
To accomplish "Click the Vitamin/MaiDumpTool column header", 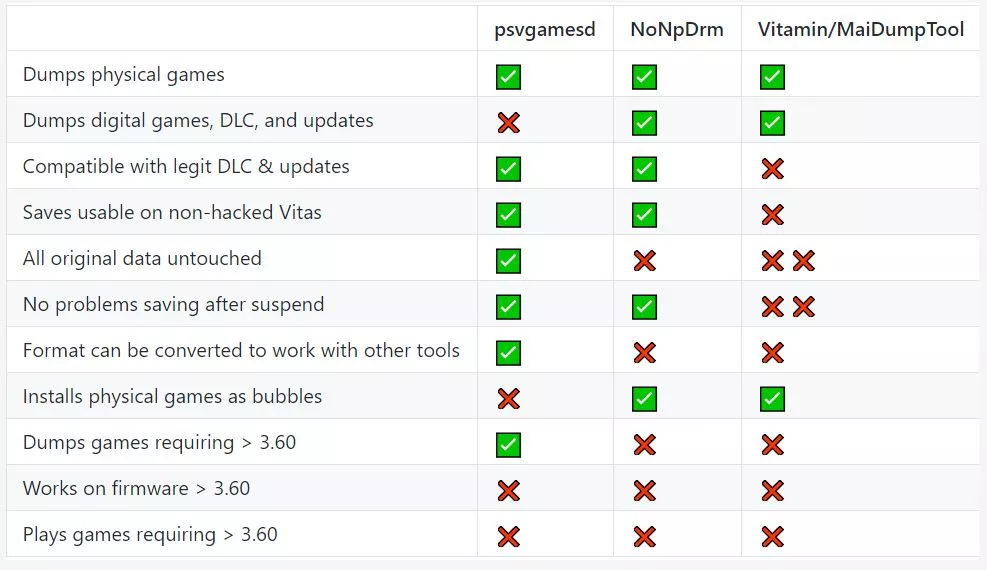I will (x=861, y=29).
